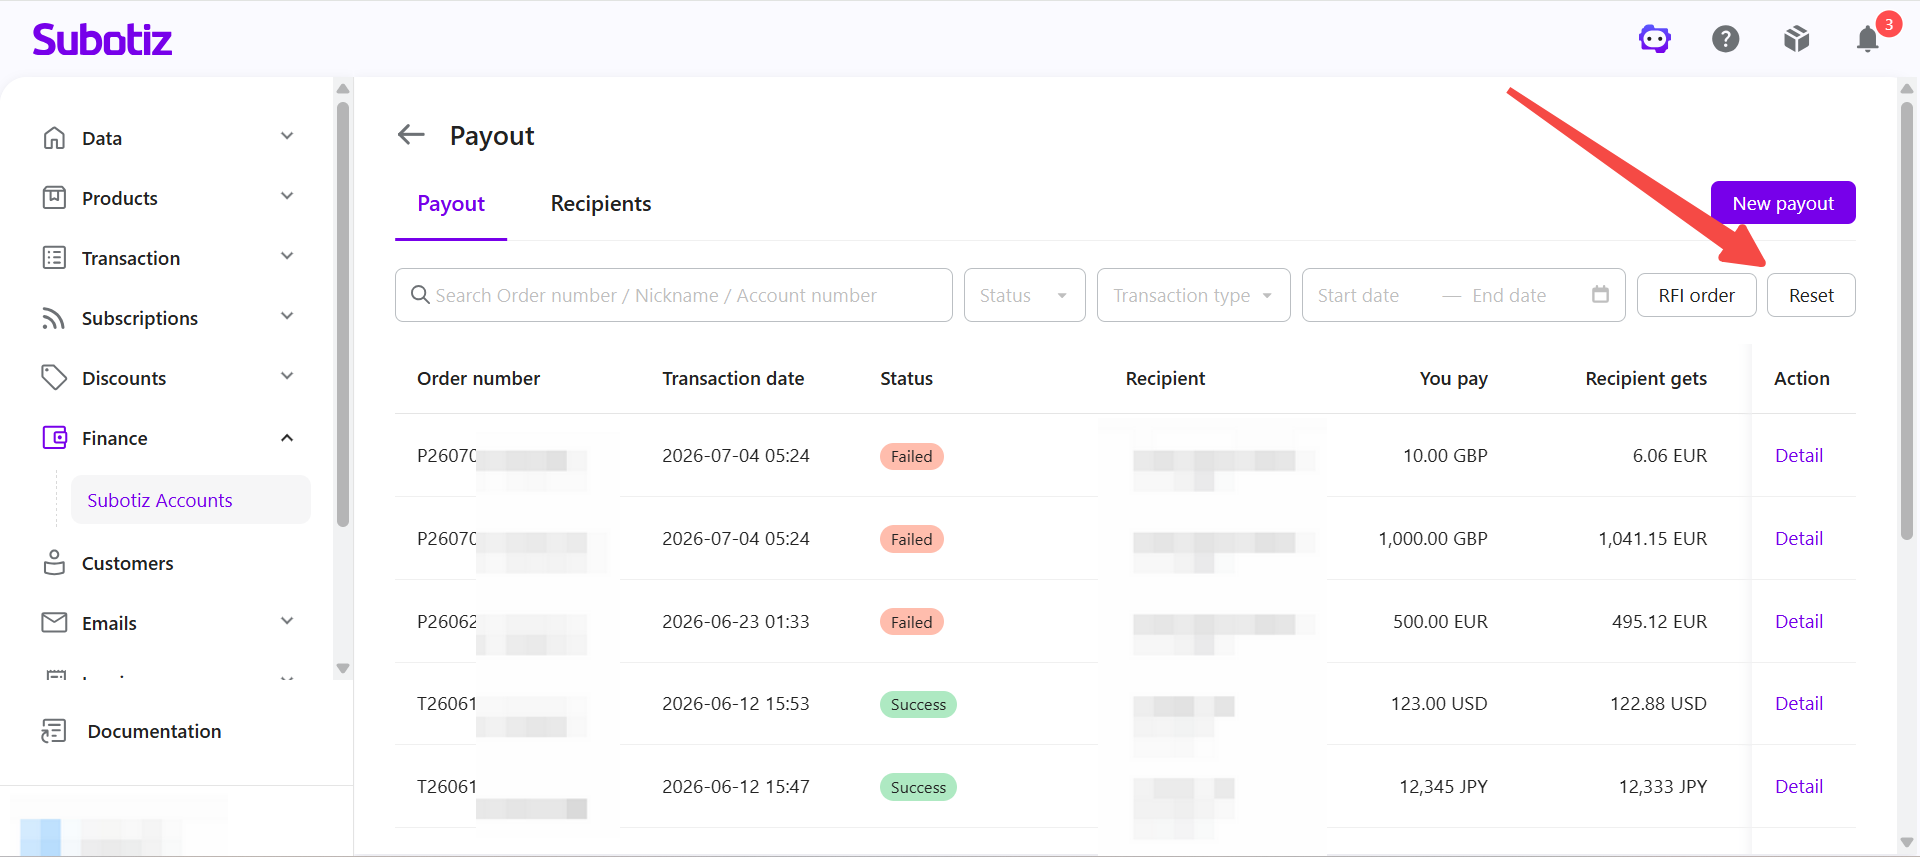Click the 12,333 JPY recipient amount
The width and height of the screenshot is (1920, 857).
coord(1662,787)
